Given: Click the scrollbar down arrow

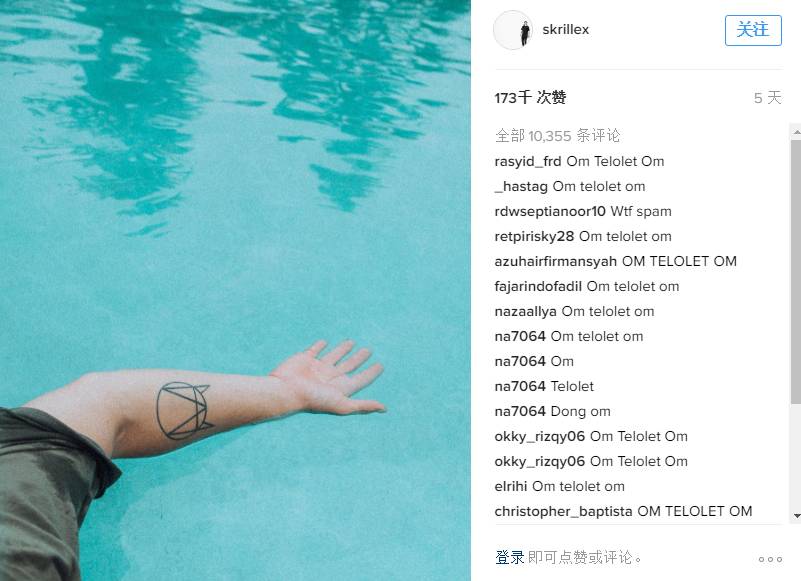Looking at the screenshot, I should tap(796, 516).
